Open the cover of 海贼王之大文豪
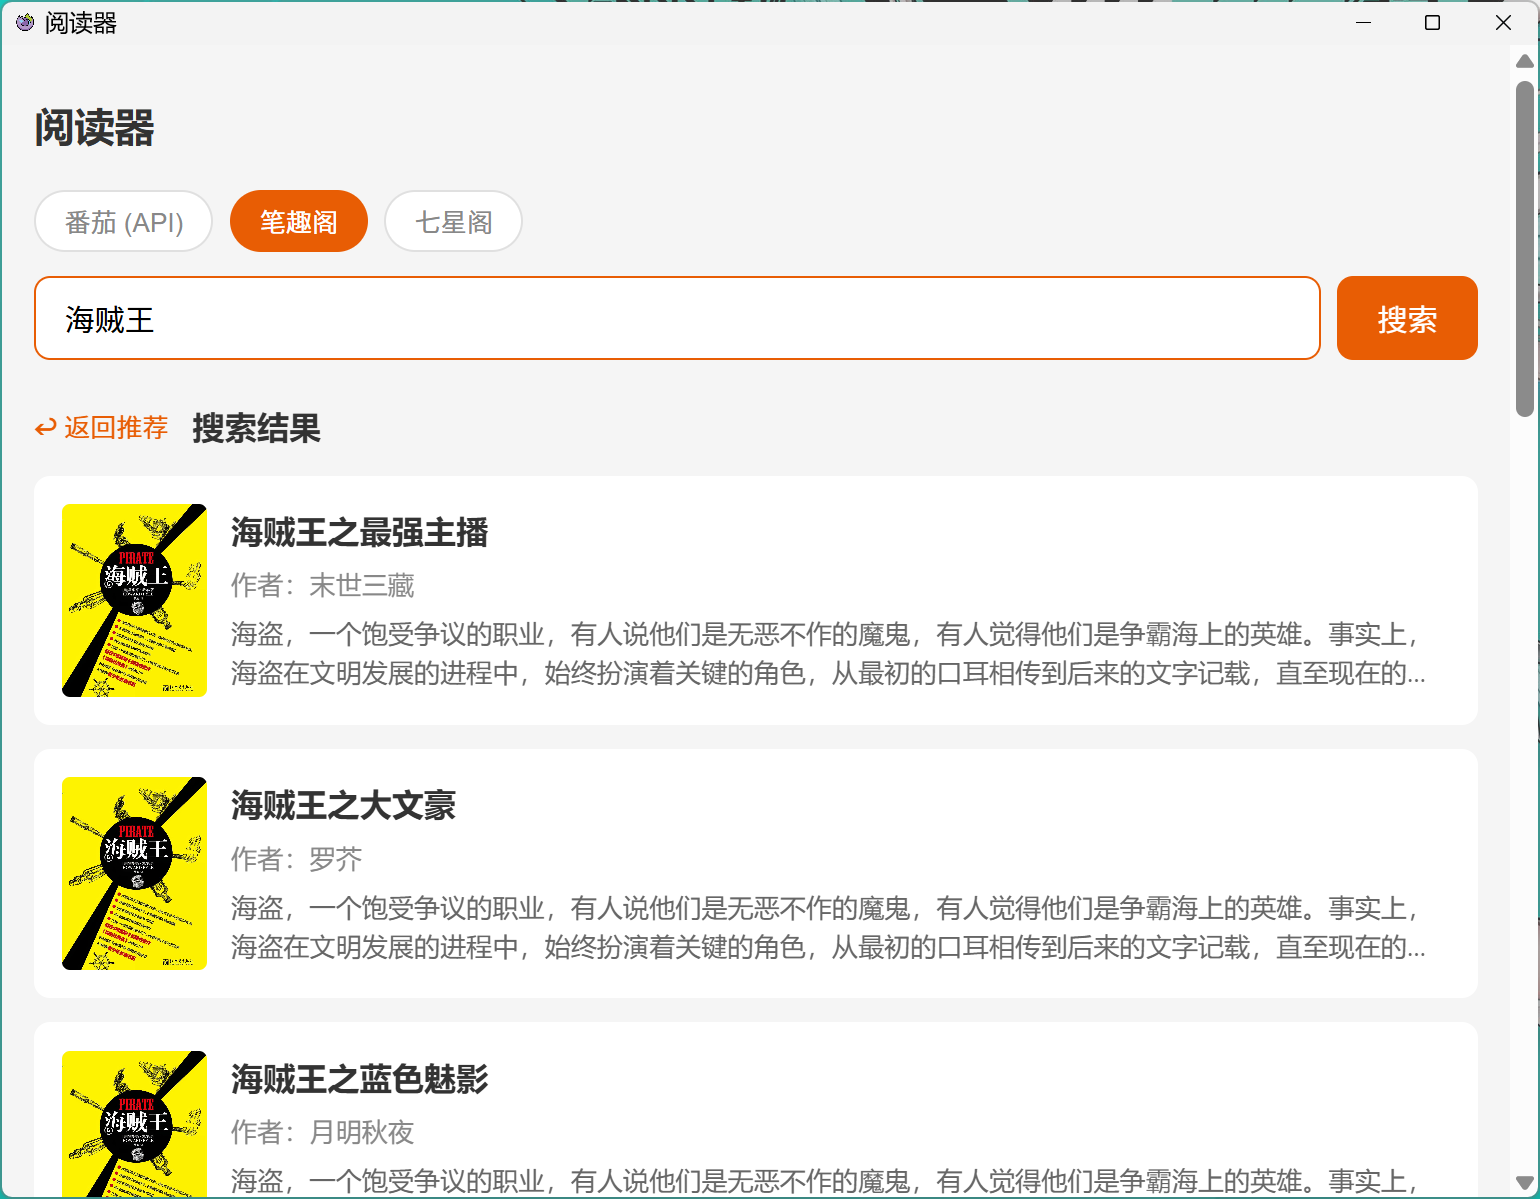The width and height of the screenshot is (1540, 1199). pyautogui.click(x=134, y=873)
